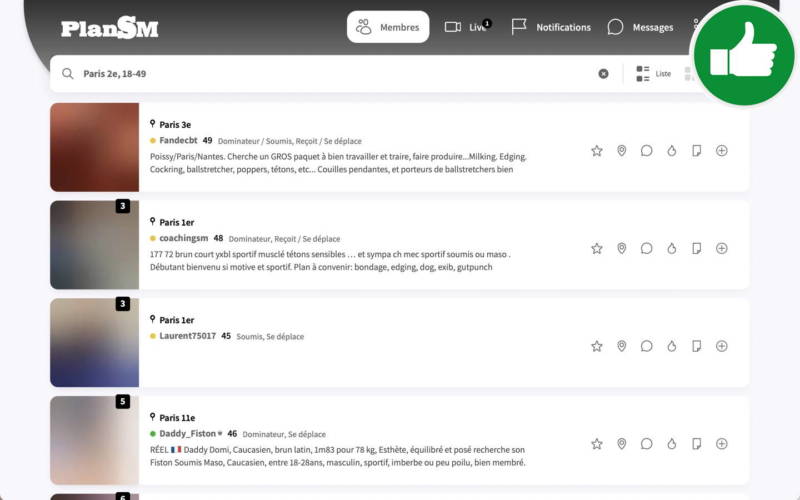Open the chat bubble icon for Laurent75017
Viewport: 800px width, 500px height.
tap(647, 346)
